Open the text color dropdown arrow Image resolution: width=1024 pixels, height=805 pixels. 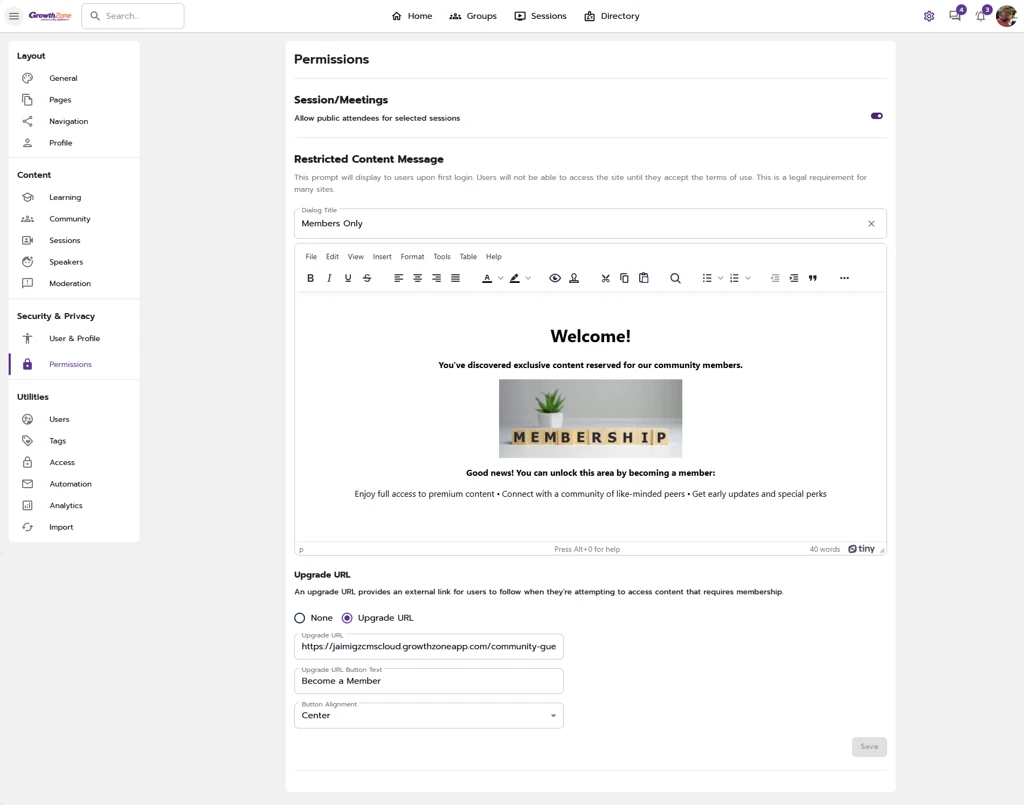coord(500,278)
